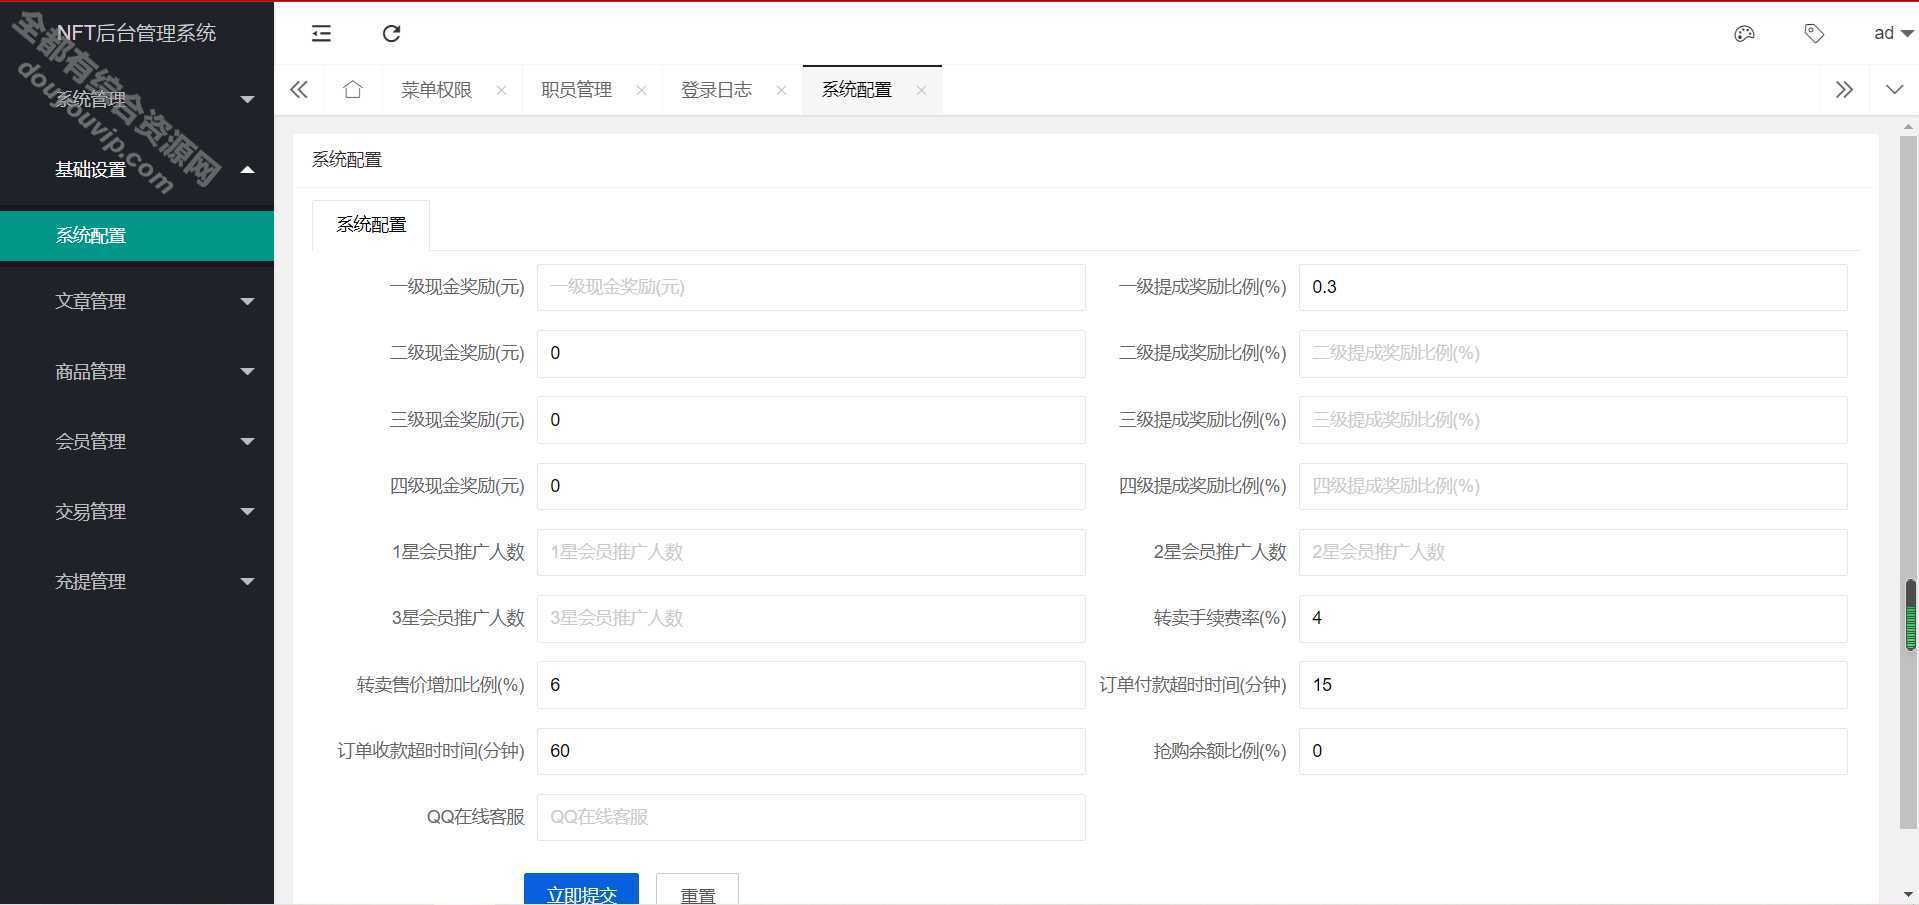Click the NFT后台管理系统 logo title
The height and width of the screenshot is (905, 1919).
tap(136, 33)
